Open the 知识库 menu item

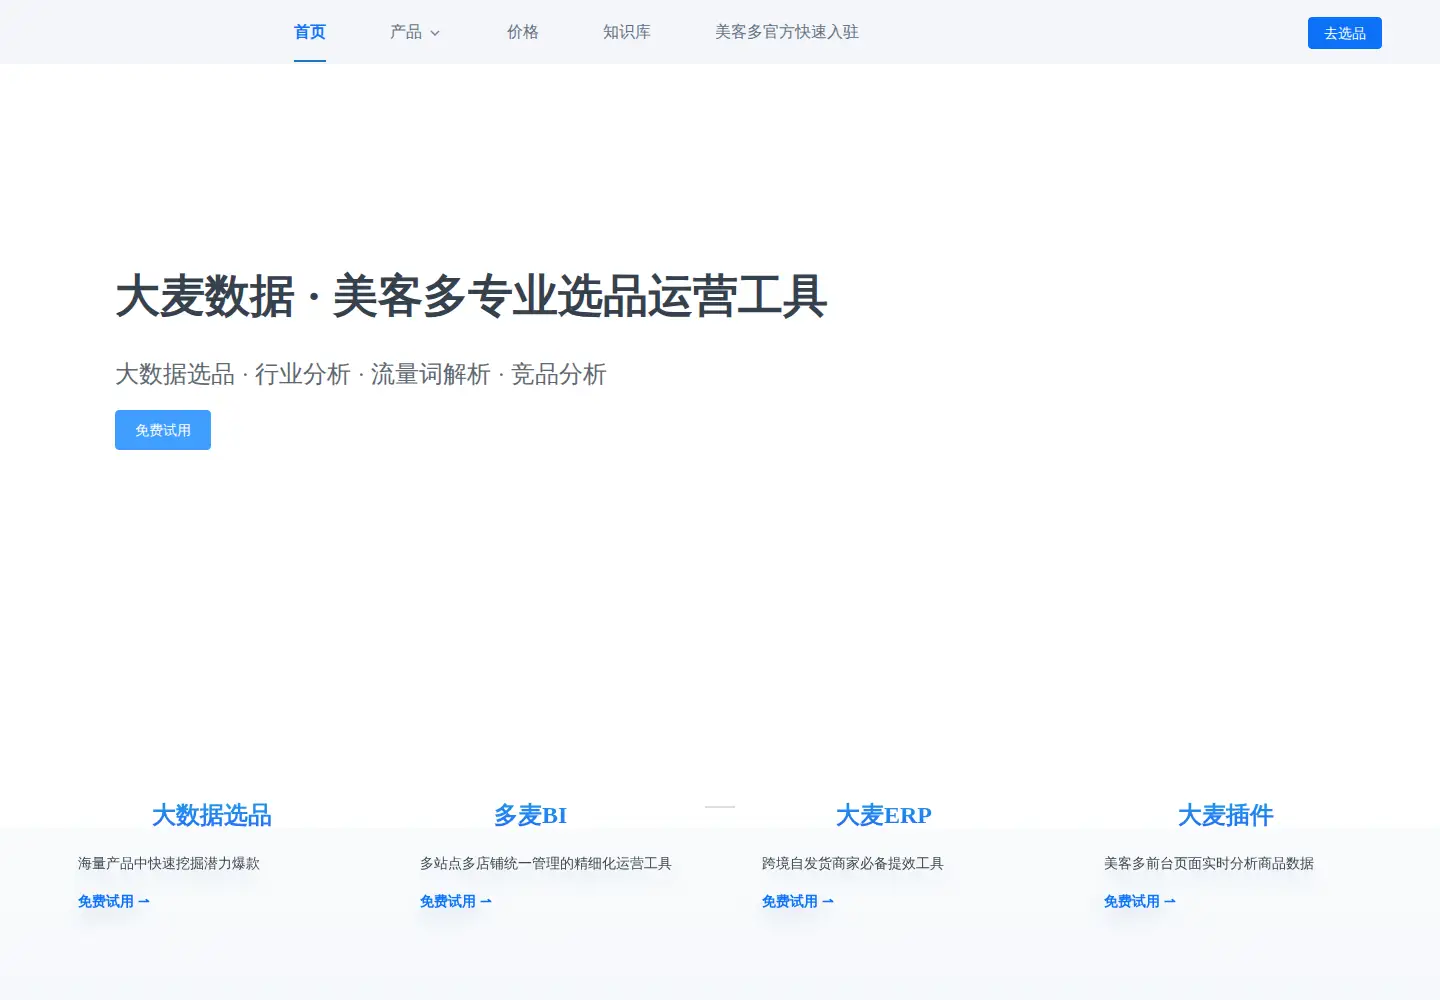(626, 32)
